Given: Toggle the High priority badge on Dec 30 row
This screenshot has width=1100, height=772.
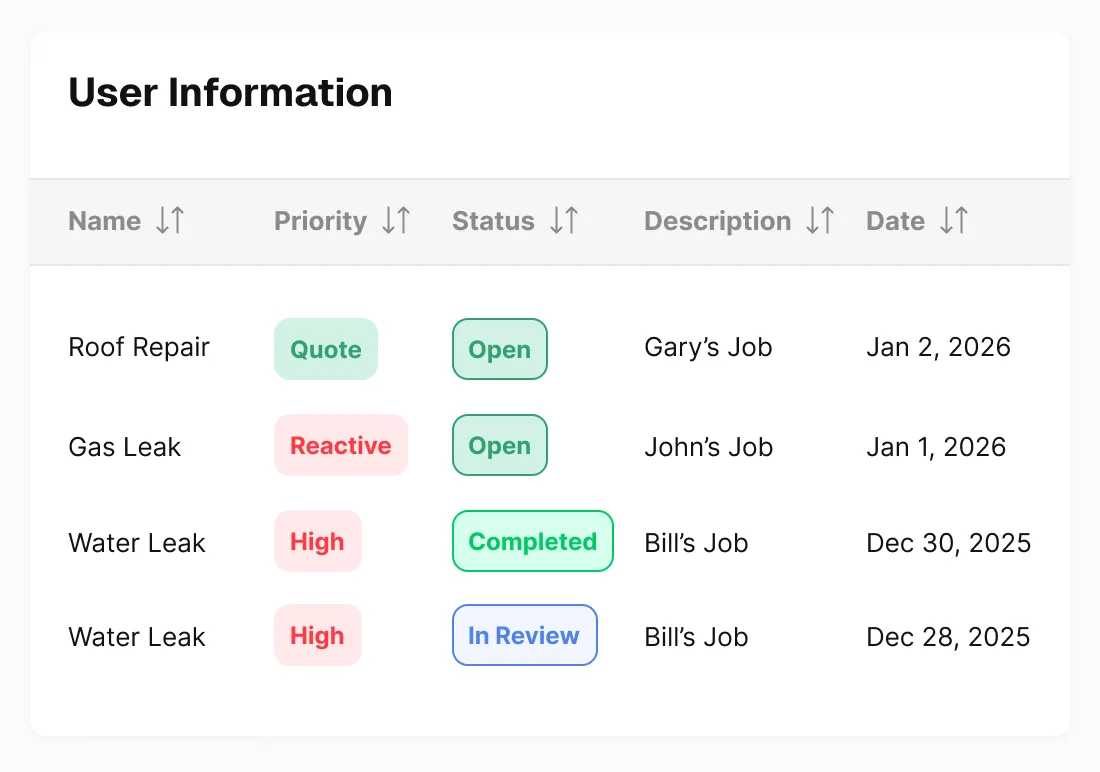Looking at the screenshot, I should tap(317, 541).
